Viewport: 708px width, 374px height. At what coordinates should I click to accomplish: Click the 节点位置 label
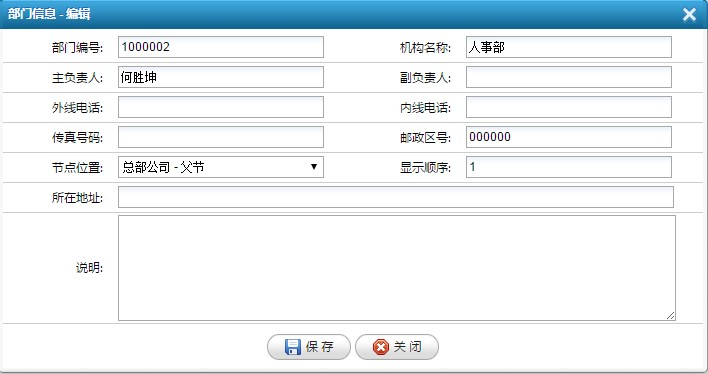[77, 168]
